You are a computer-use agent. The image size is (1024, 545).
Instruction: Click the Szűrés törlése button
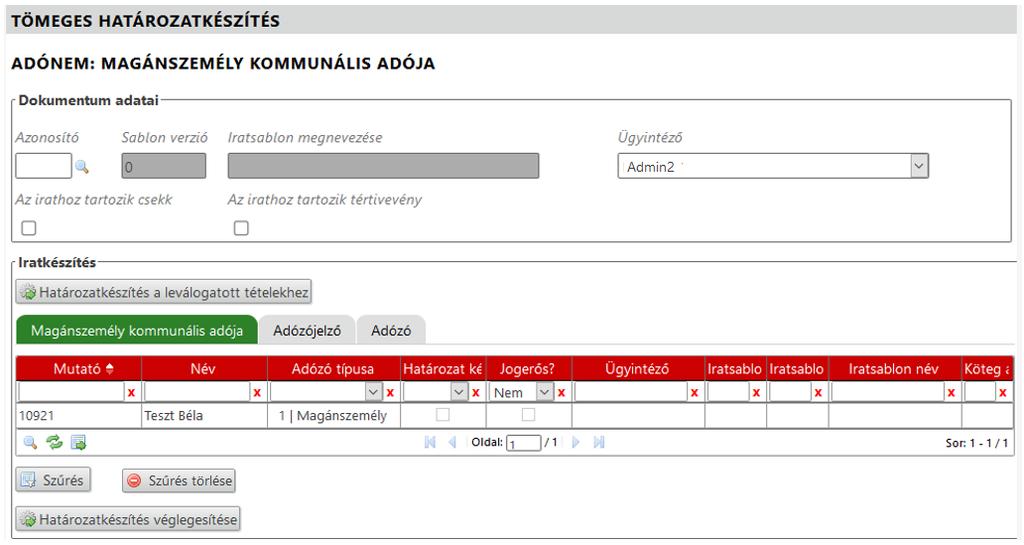point(179,481)
